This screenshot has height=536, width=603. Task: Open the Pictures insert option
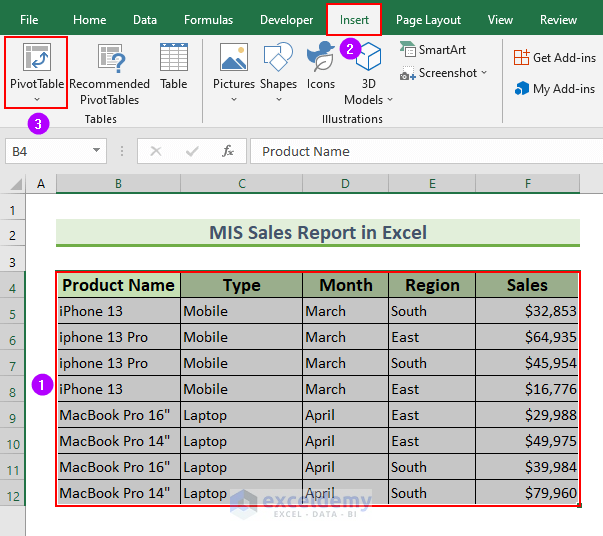tap(234, 67)
